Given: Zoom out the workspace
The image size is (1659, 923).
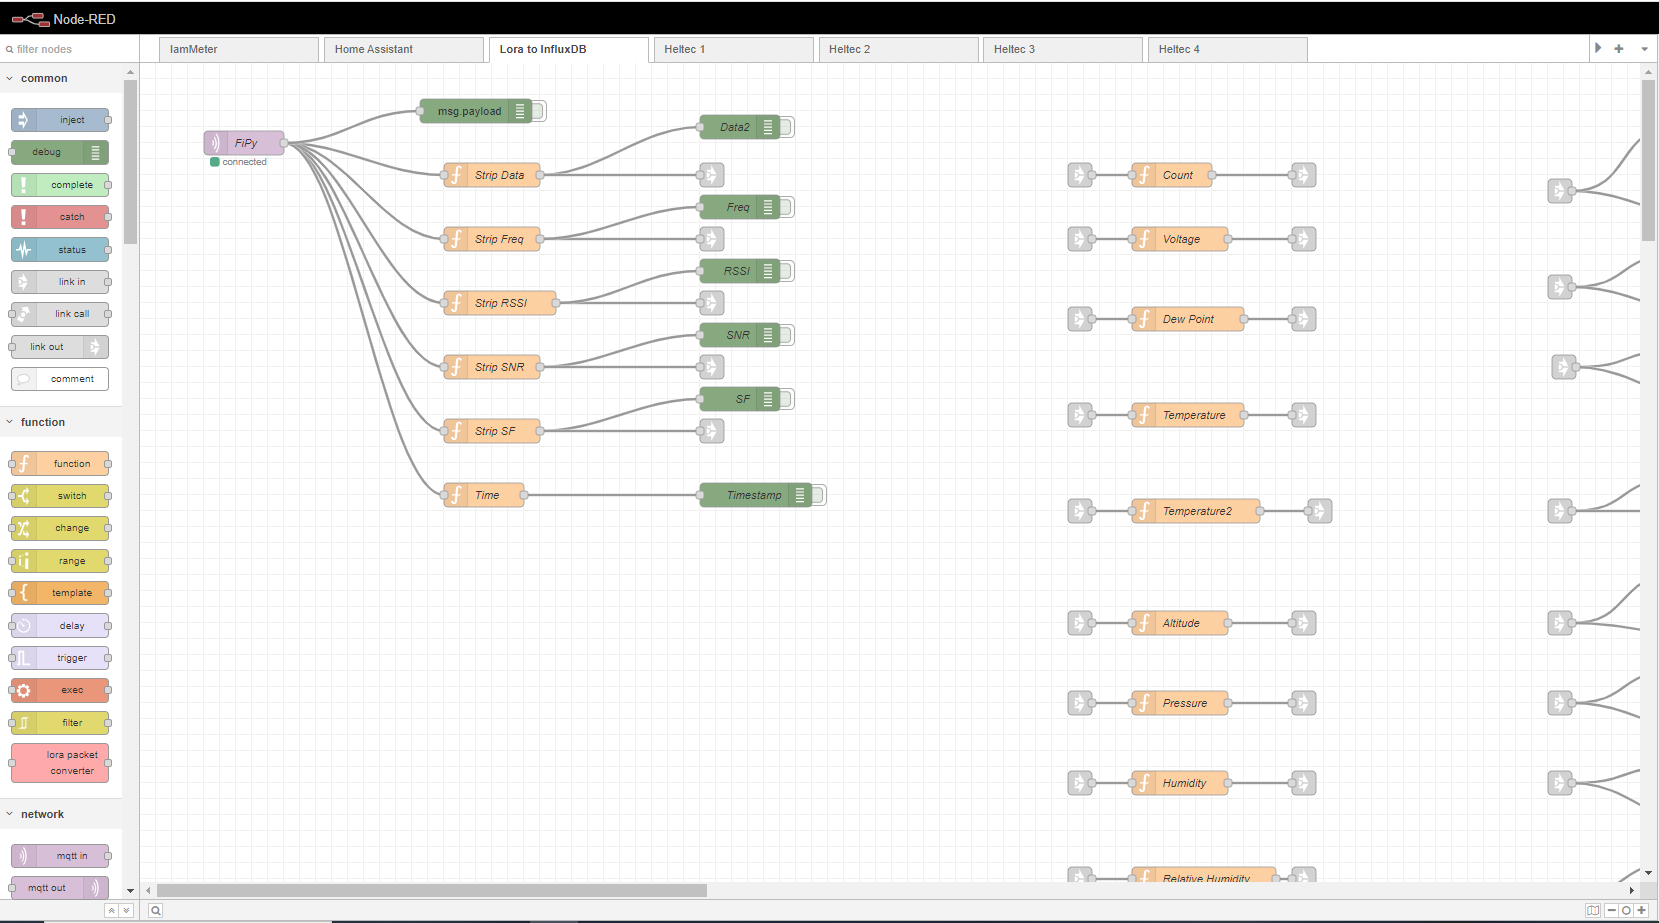Looking at the screenshot, I should click(1612, 910).
